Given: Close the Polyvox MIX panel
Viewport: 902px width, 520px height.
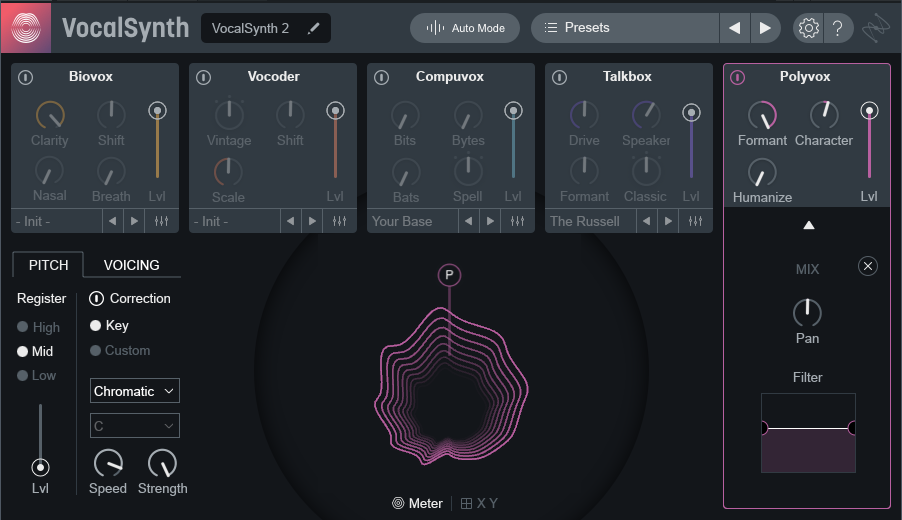Looking at the screenshot, I should [x=867, y=266].
